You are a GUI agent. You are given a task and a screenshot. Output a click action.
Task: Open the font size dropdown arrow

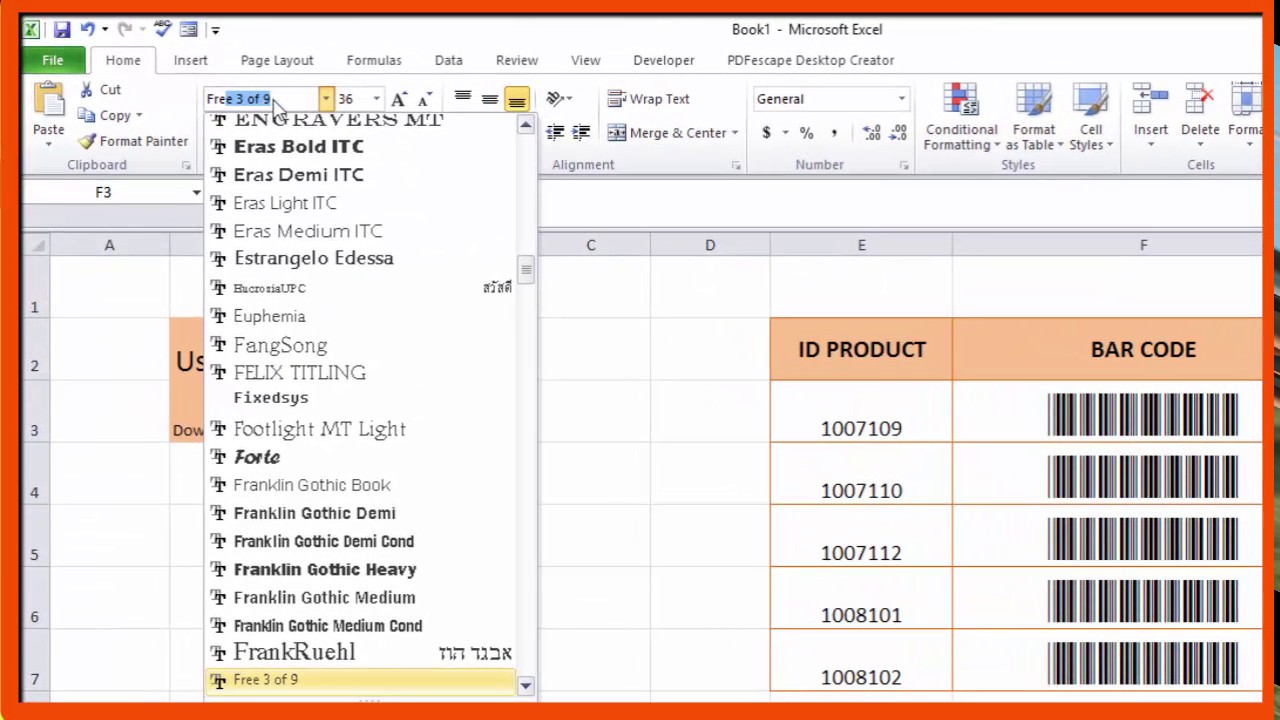[376, 99]
